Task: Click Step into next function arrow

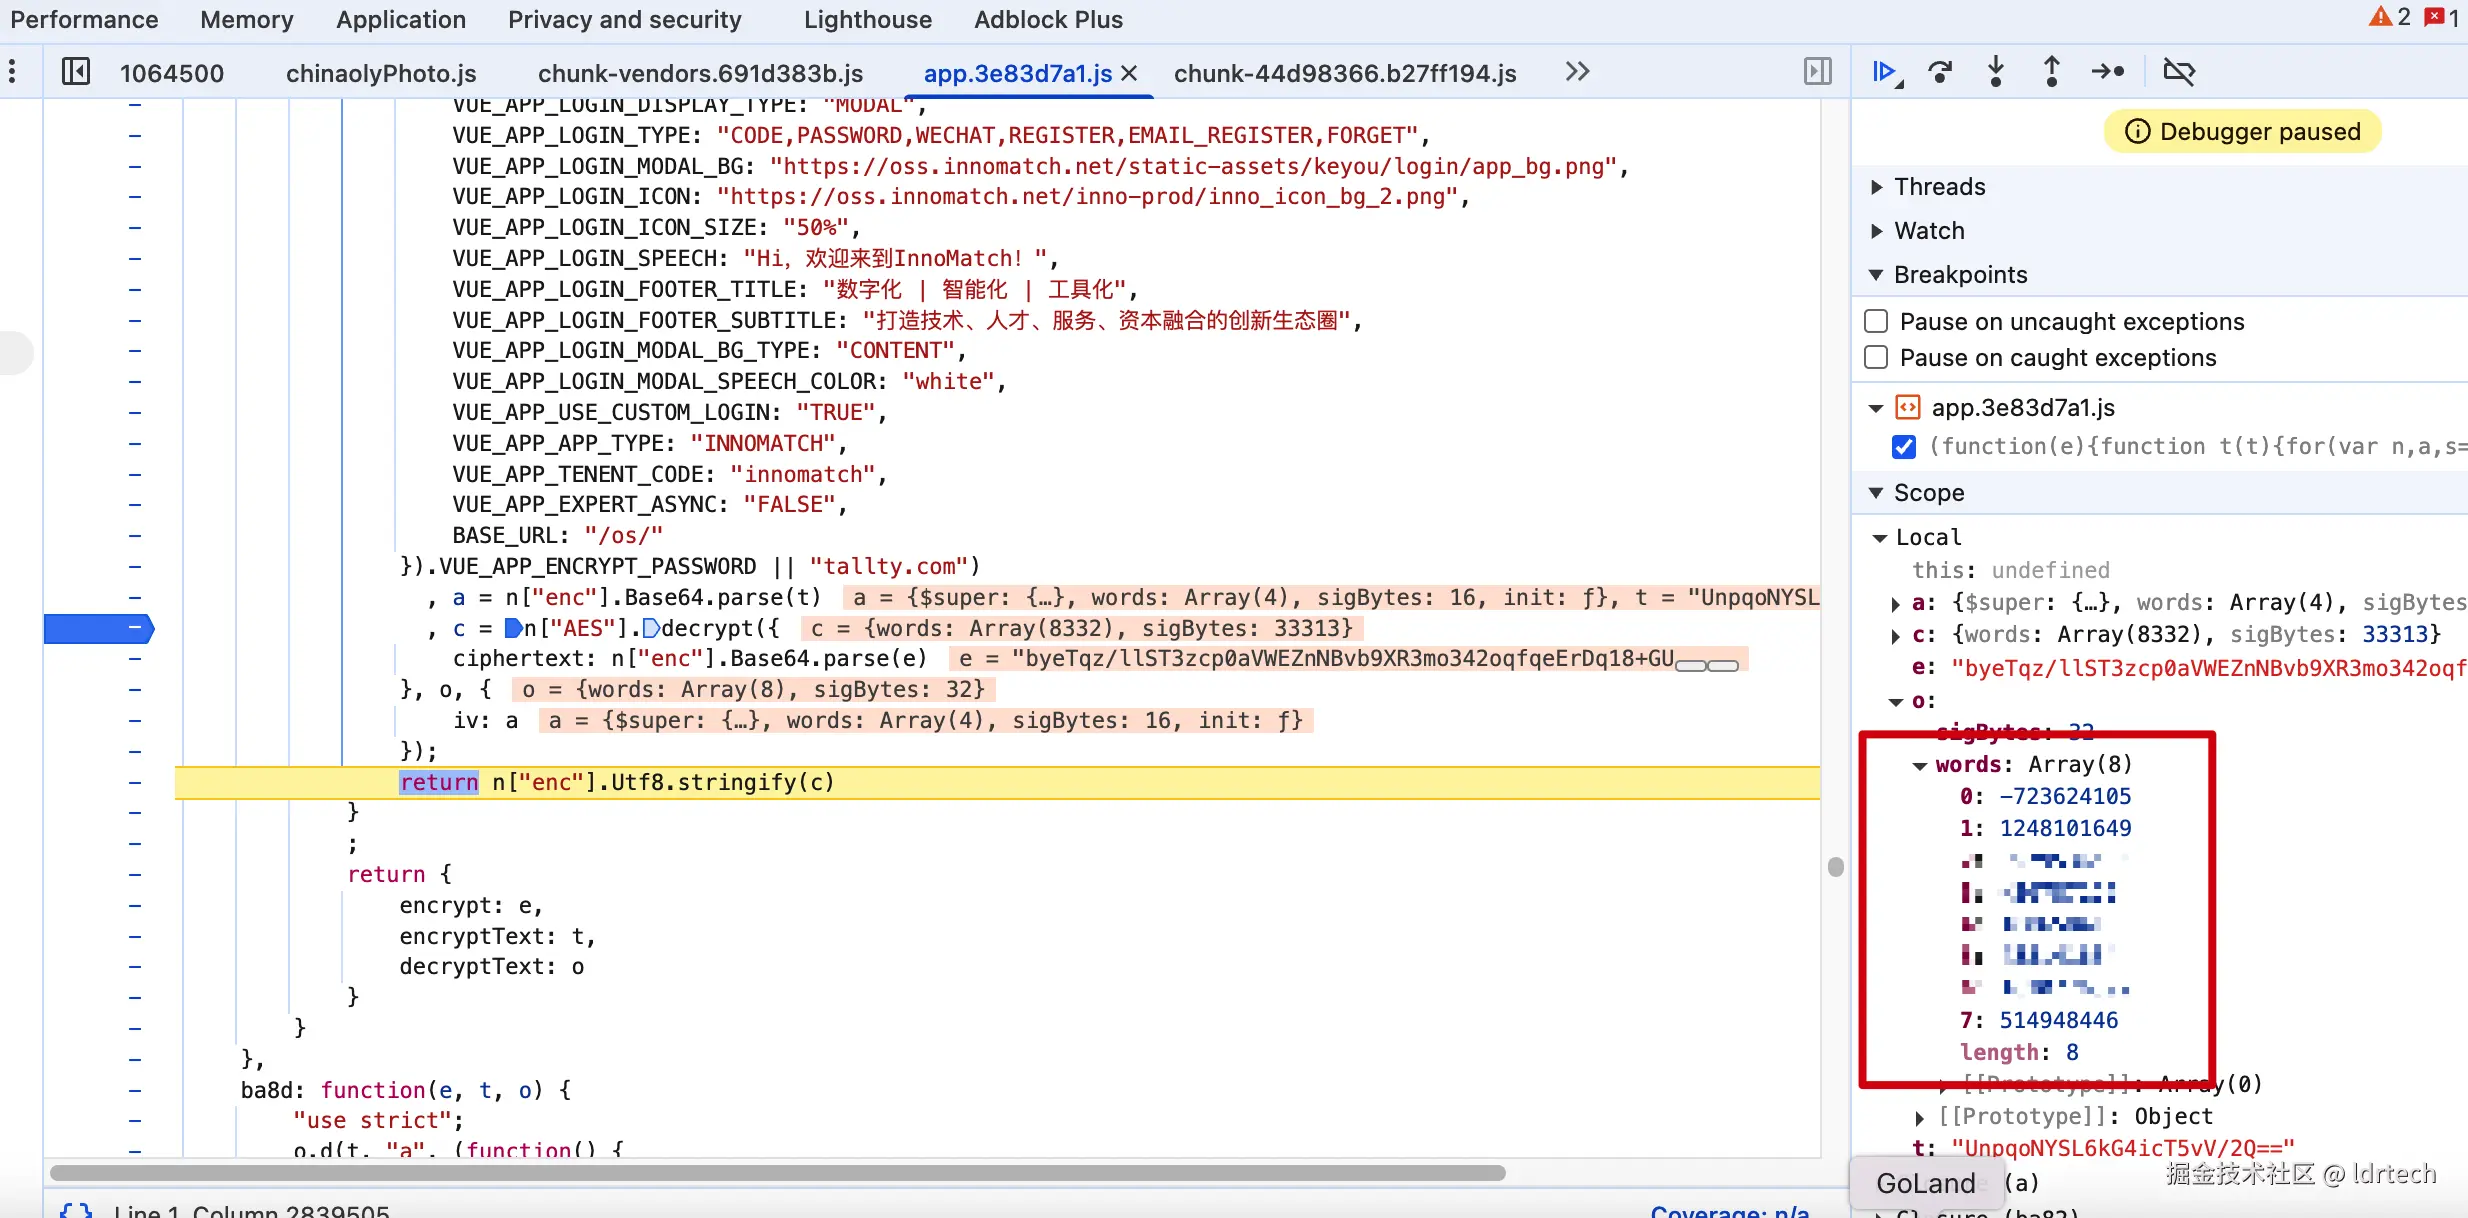Action: point(1996,72)
